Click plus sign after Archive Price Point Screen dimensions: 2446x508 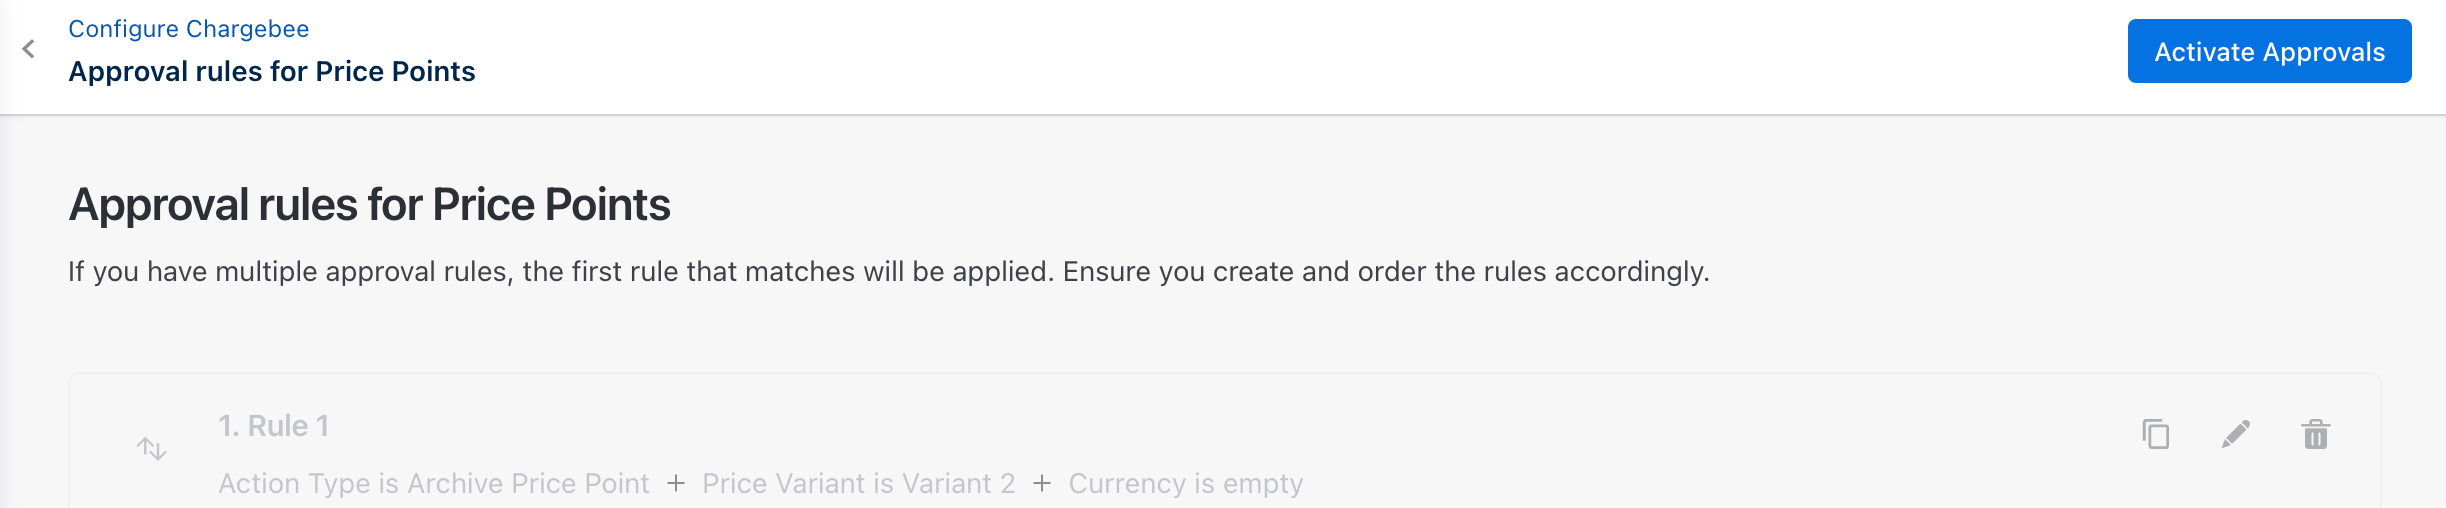(x=676, y=484)
